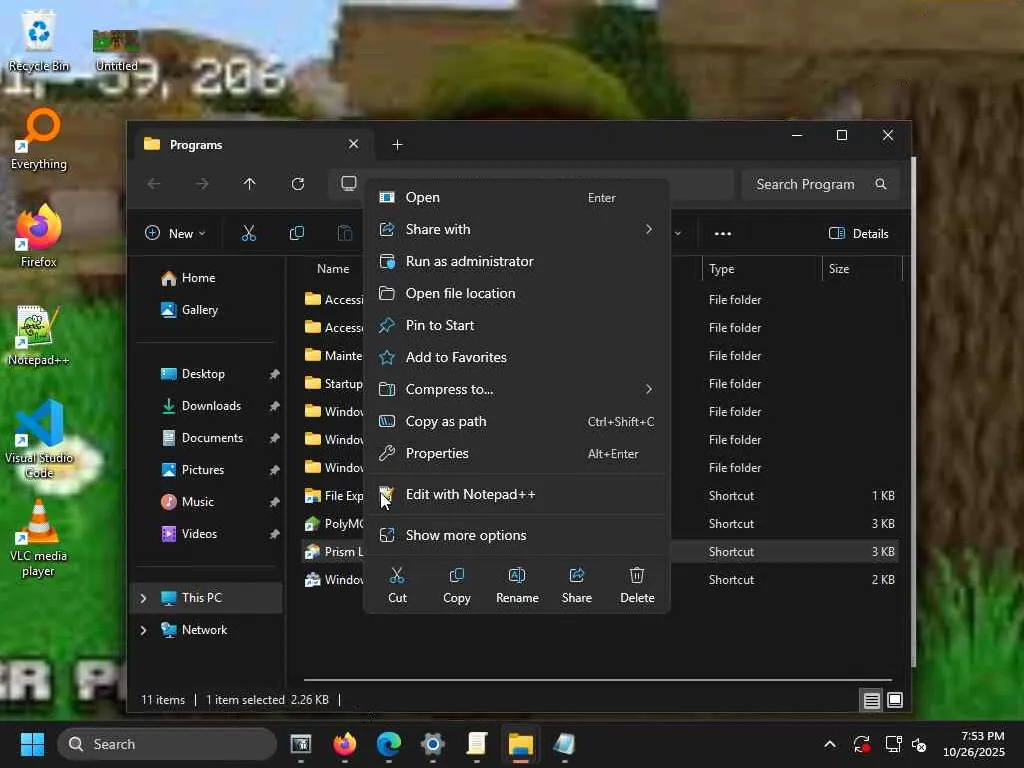Choose Open file location
This screenshot has width=1024, height=768.
(517, 293)
